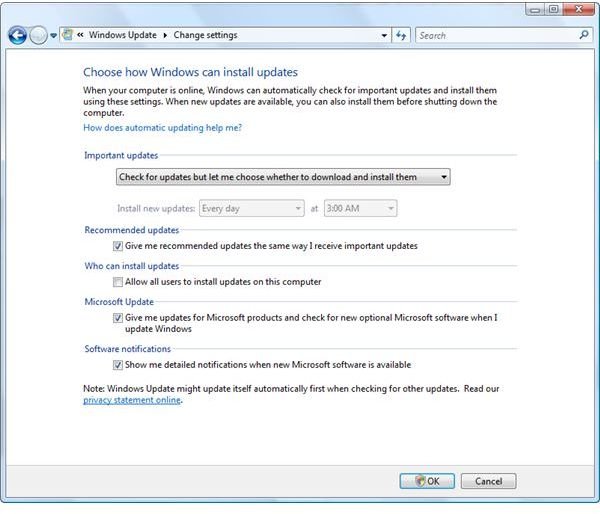Click the greyed Forward navigation arrow
600x514 pixels.
tap(38, 36)
